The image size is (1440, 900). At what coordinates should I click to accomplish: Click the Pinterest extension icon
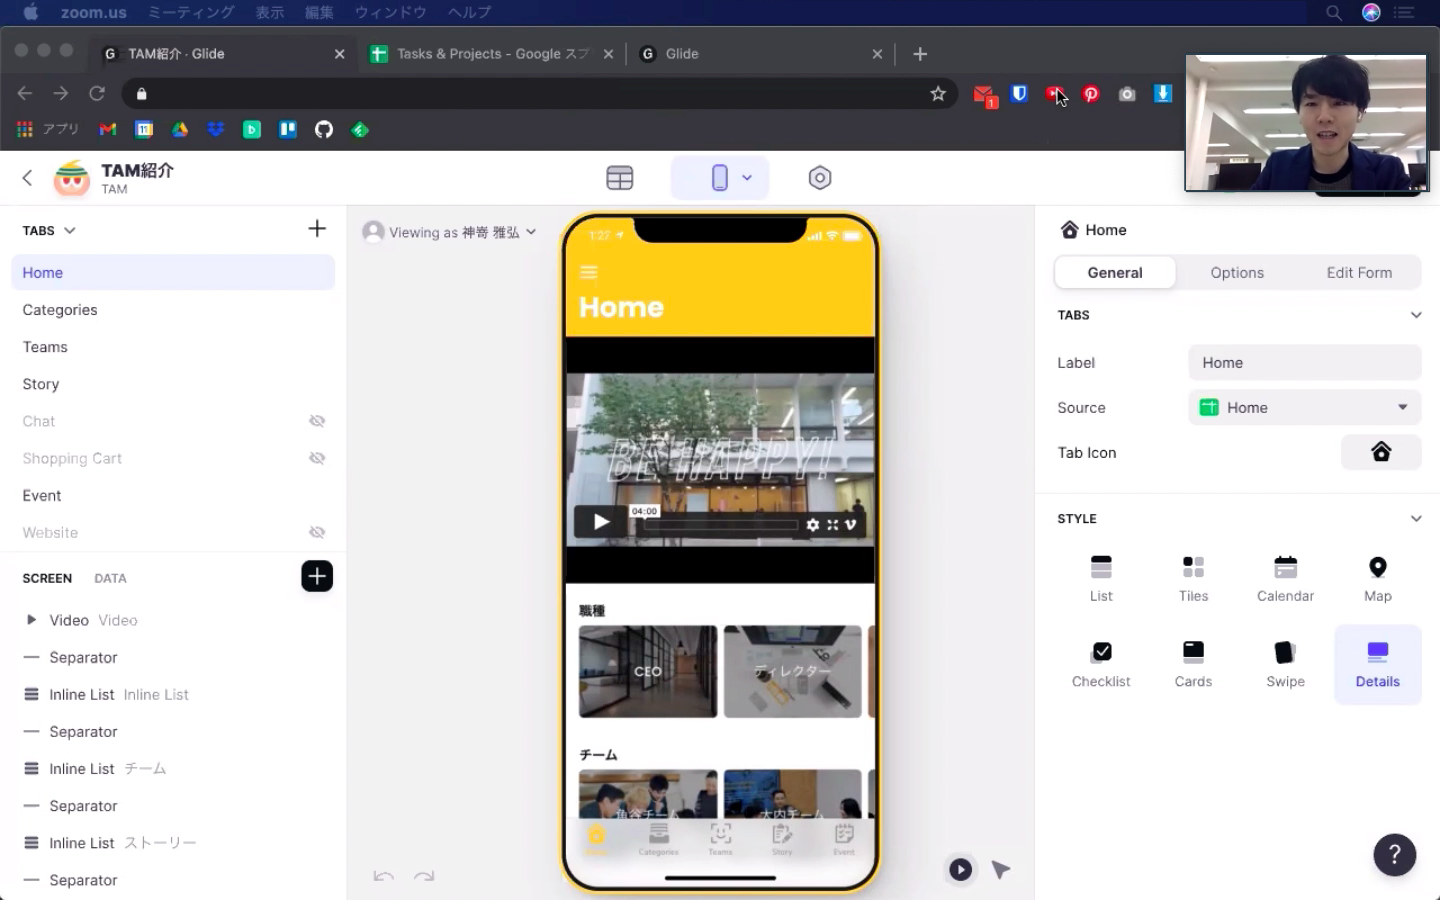click(1091, 94)
